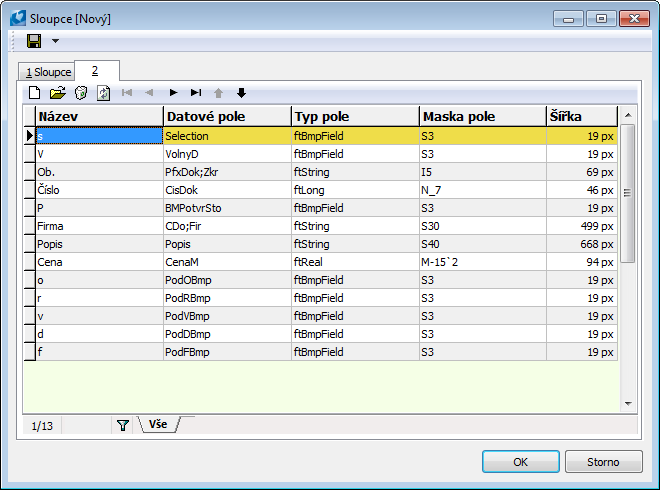Screen dimensions: 660x490
Task: Move row down with black arrow
Action: [x=241, y=93]
